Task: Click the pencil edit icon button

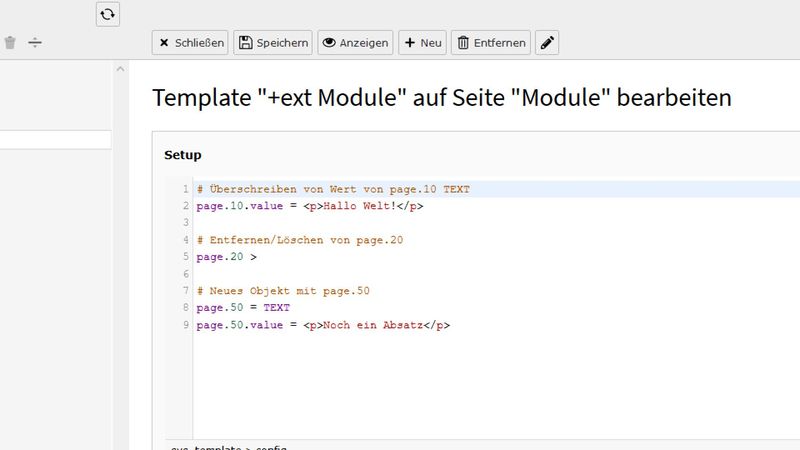Action: (547, 43)
